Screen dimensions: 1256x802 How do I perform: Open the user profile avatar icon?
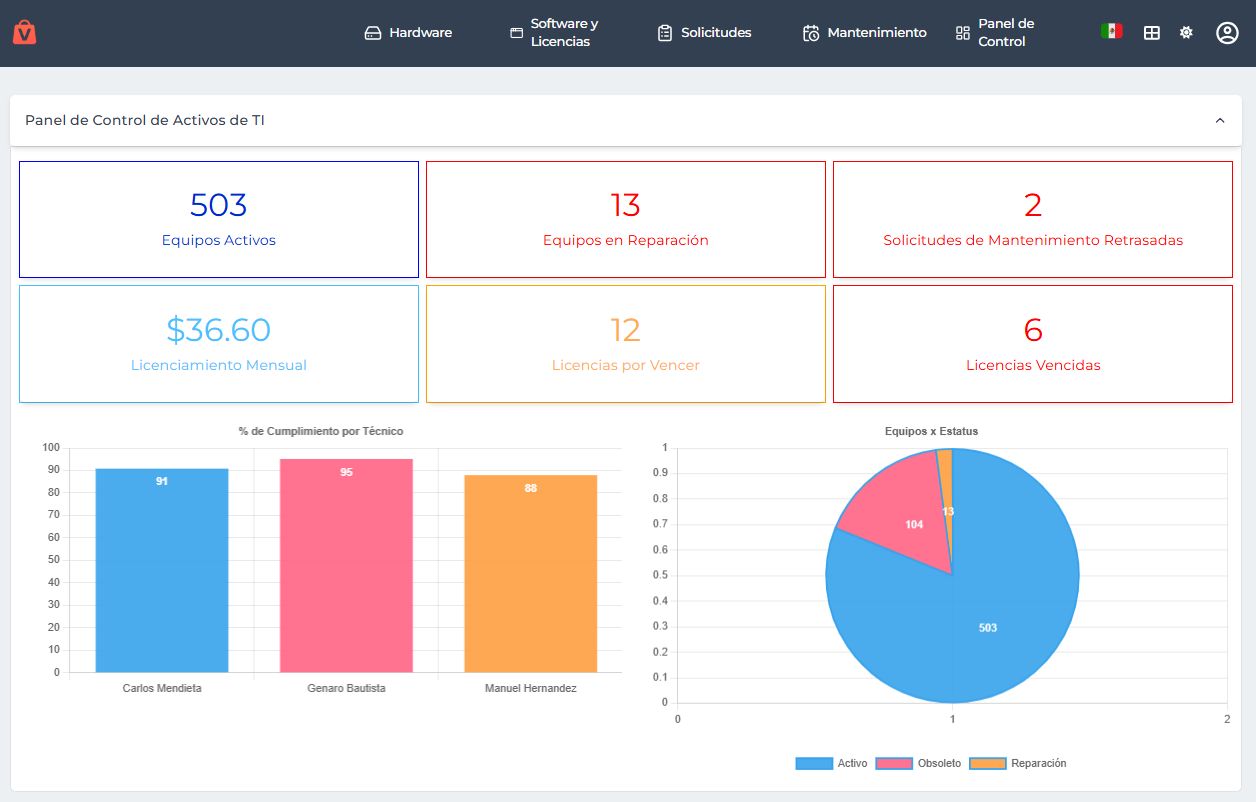[1227, 33]
